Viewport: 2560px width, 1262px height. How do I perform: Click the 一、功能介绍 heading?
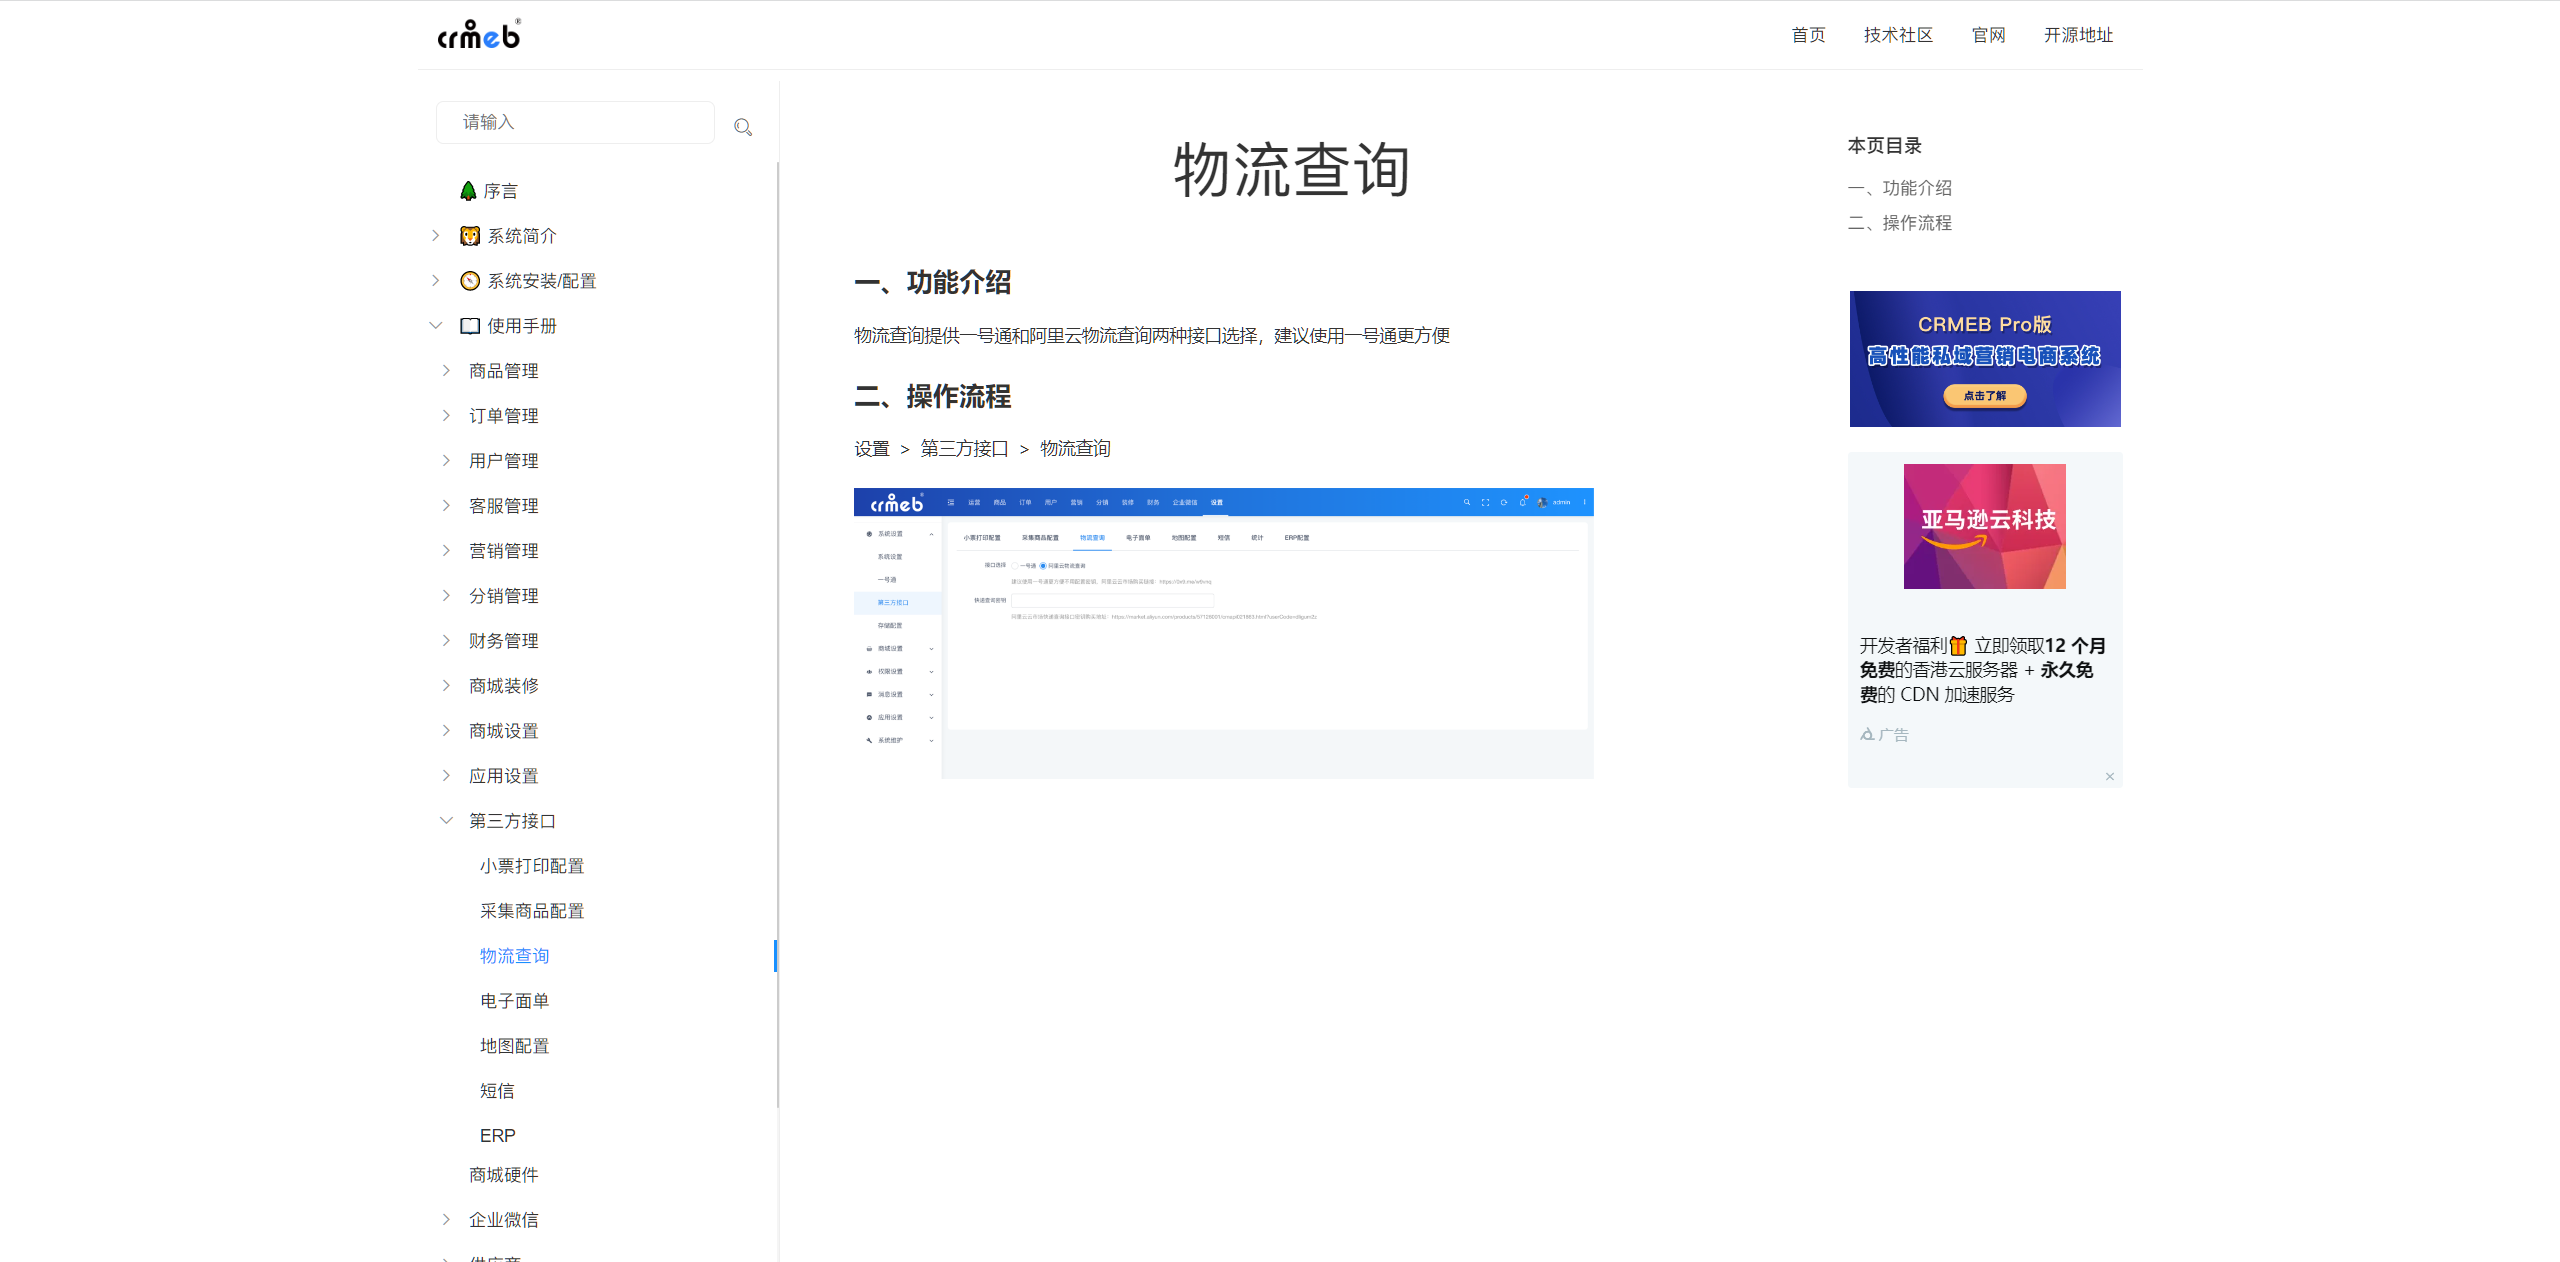pos(932,283)
